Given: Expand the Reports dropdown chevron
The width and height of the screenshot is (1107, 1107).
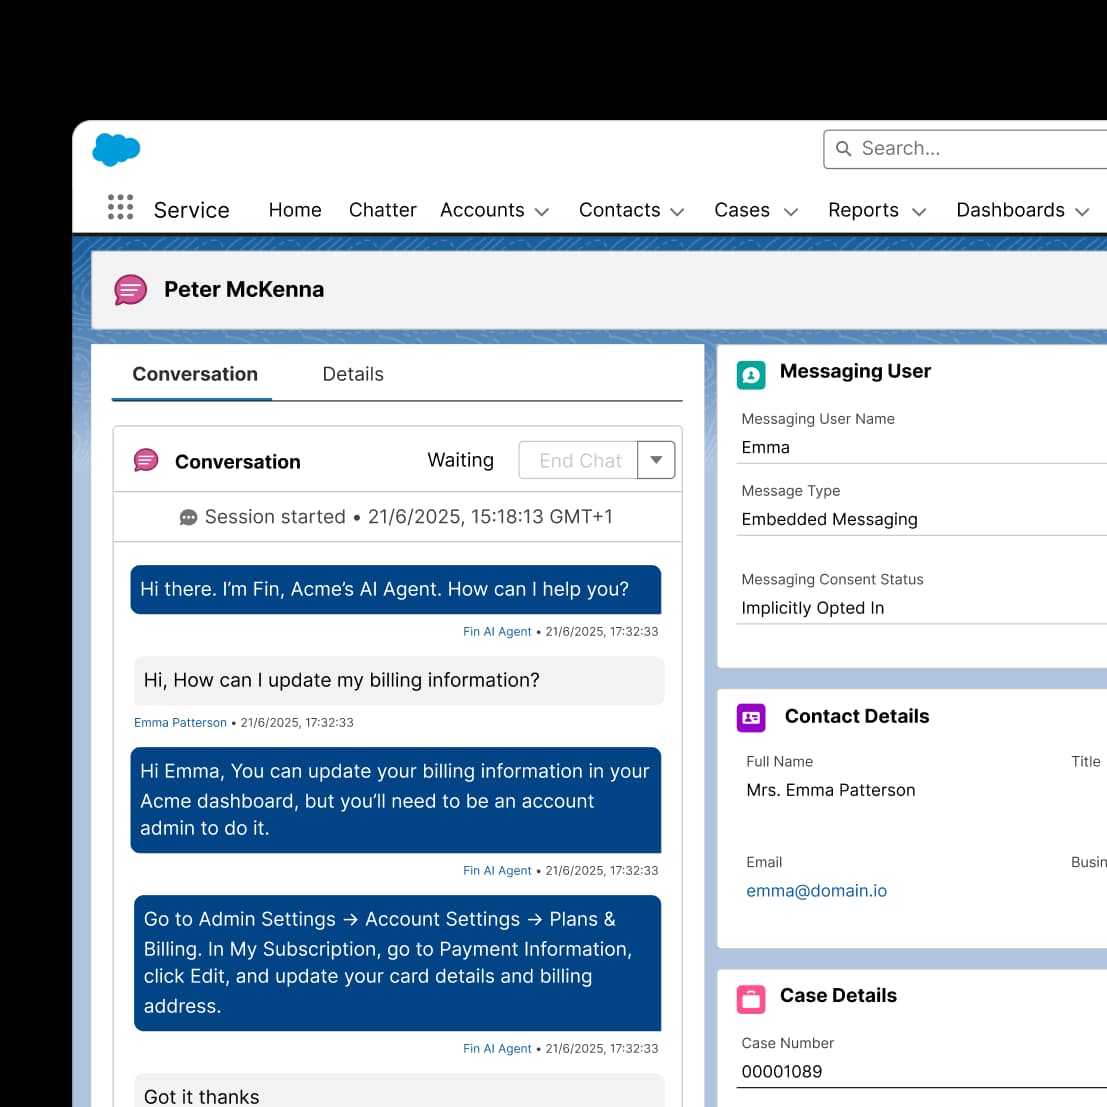Looking at the screenshot, I should tap(919, 212).
